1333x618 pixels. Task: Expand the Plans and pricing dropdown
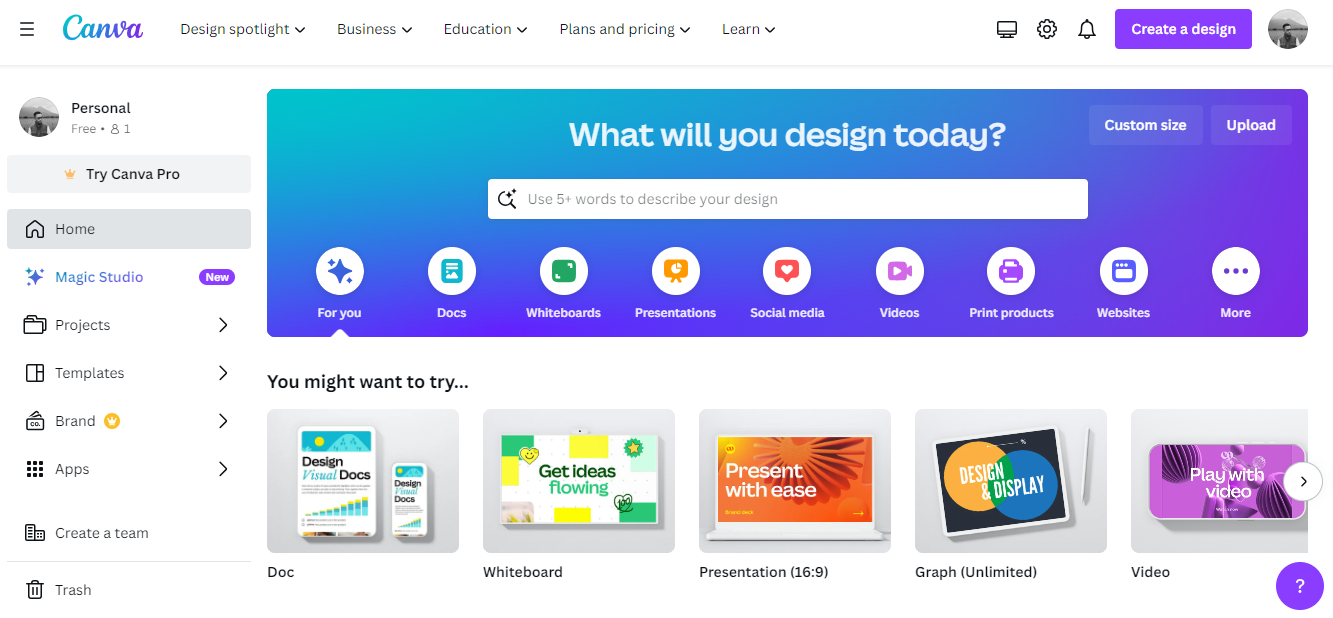click(x=625, y=30)
